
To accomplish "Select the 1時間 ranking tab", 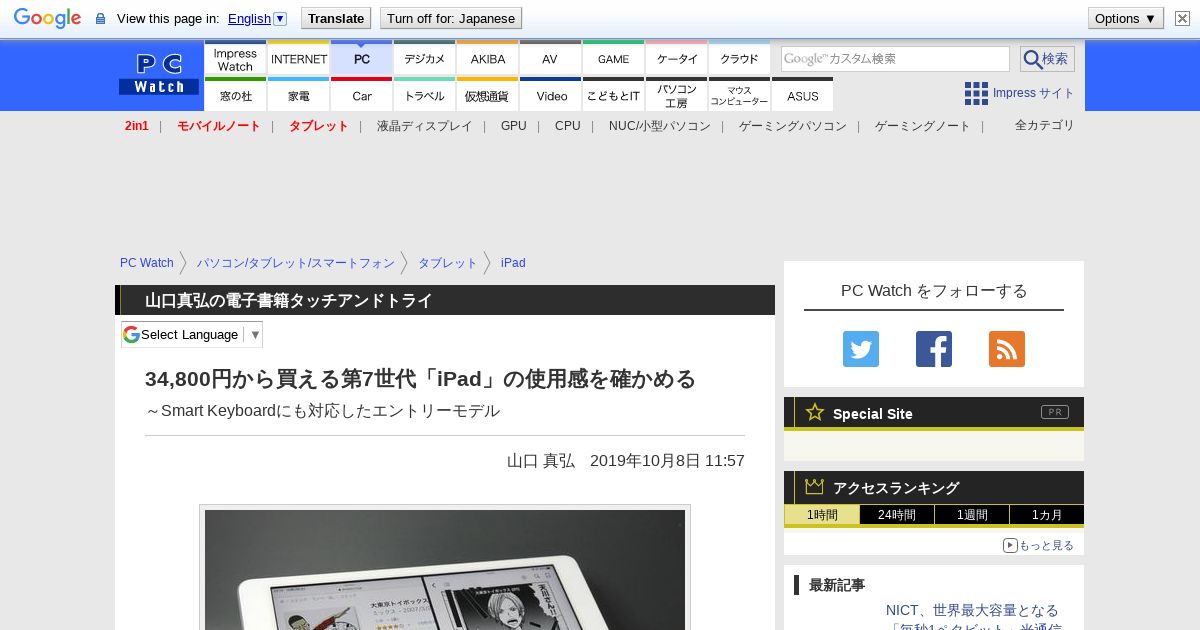I will click(x=822, y=515).
